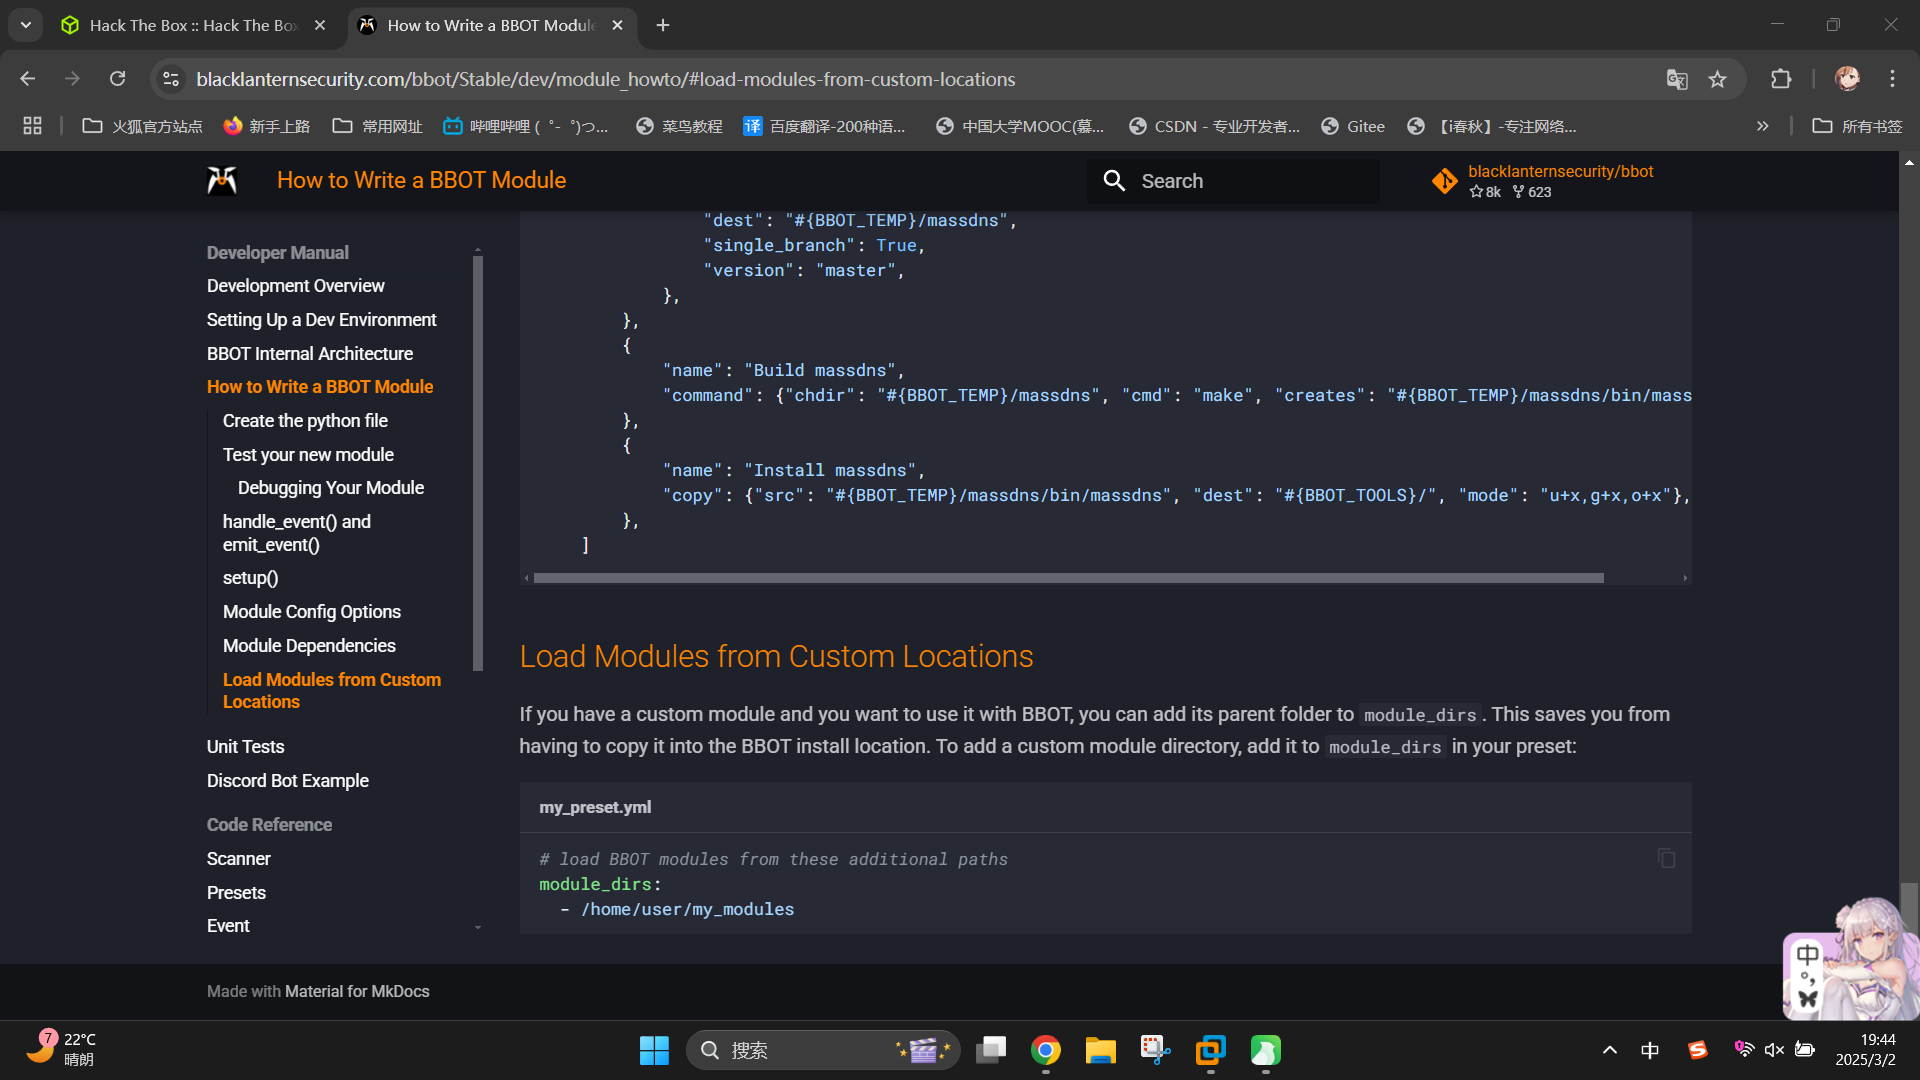
Task: Click the browser forward arrow
Action: (72, 79)
